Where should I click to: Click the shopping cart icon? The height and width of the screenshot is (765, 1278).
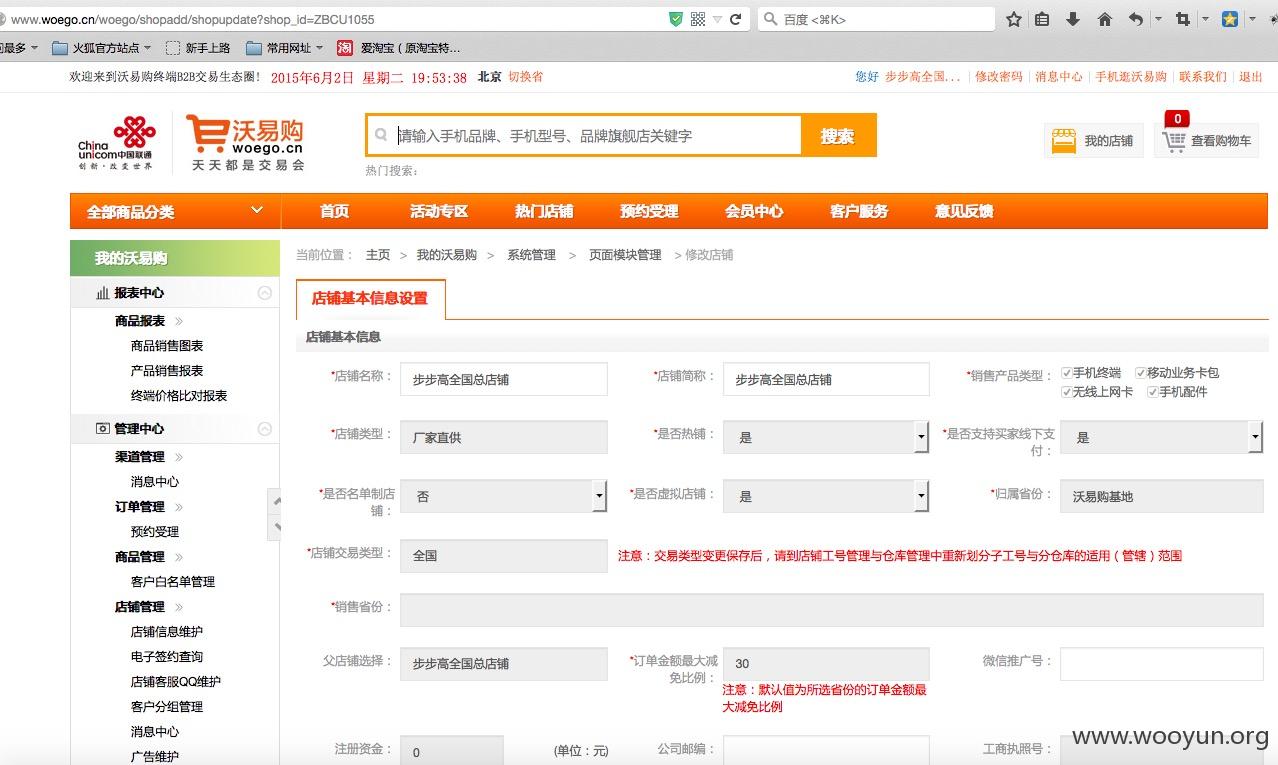pos(1174,142)
